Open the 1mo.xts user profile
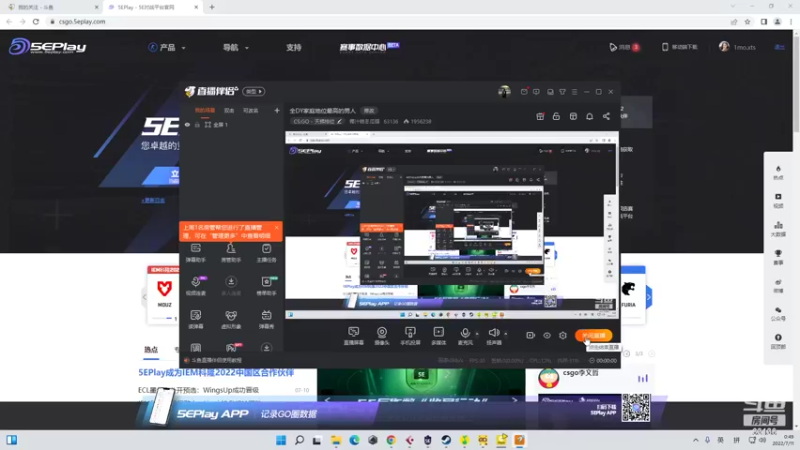 [737, 47]
